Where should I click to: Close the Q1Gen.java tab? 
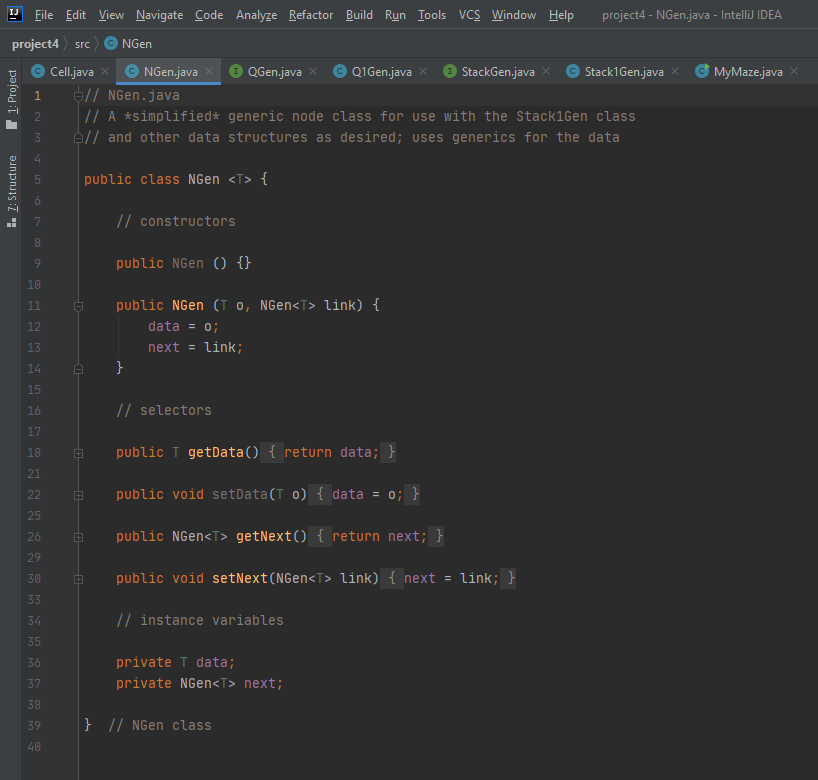click(x=423, y=71)
